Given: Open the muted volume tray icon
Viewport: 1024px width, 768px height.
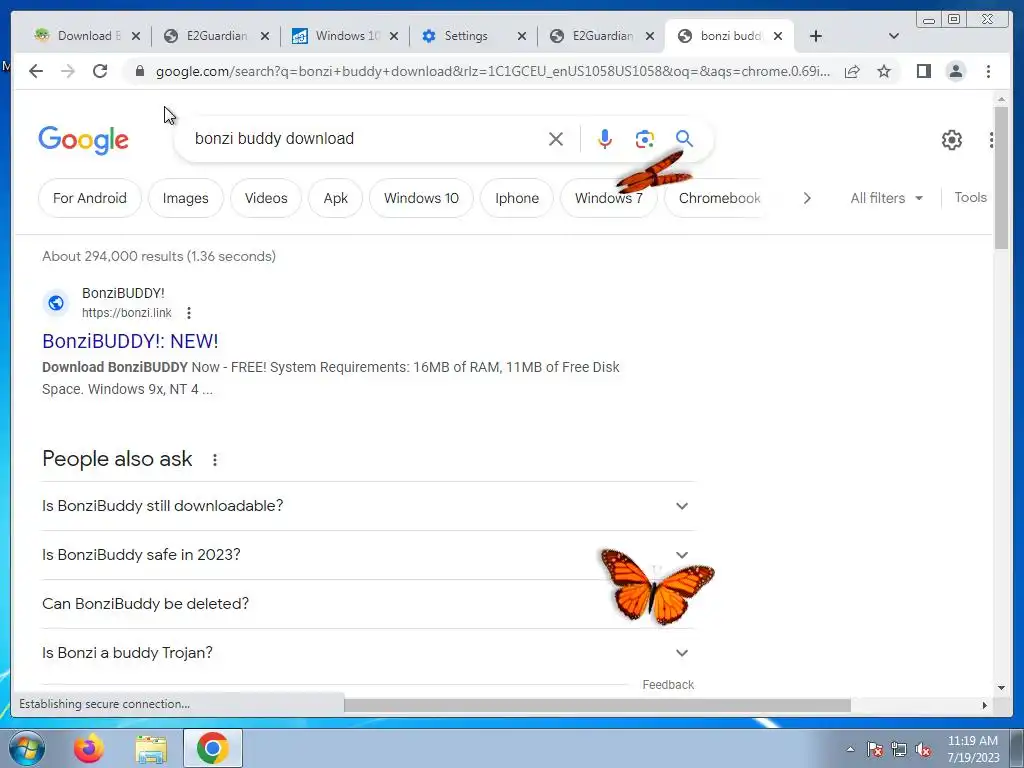Looking at the screenshot, I should [923, 750].
